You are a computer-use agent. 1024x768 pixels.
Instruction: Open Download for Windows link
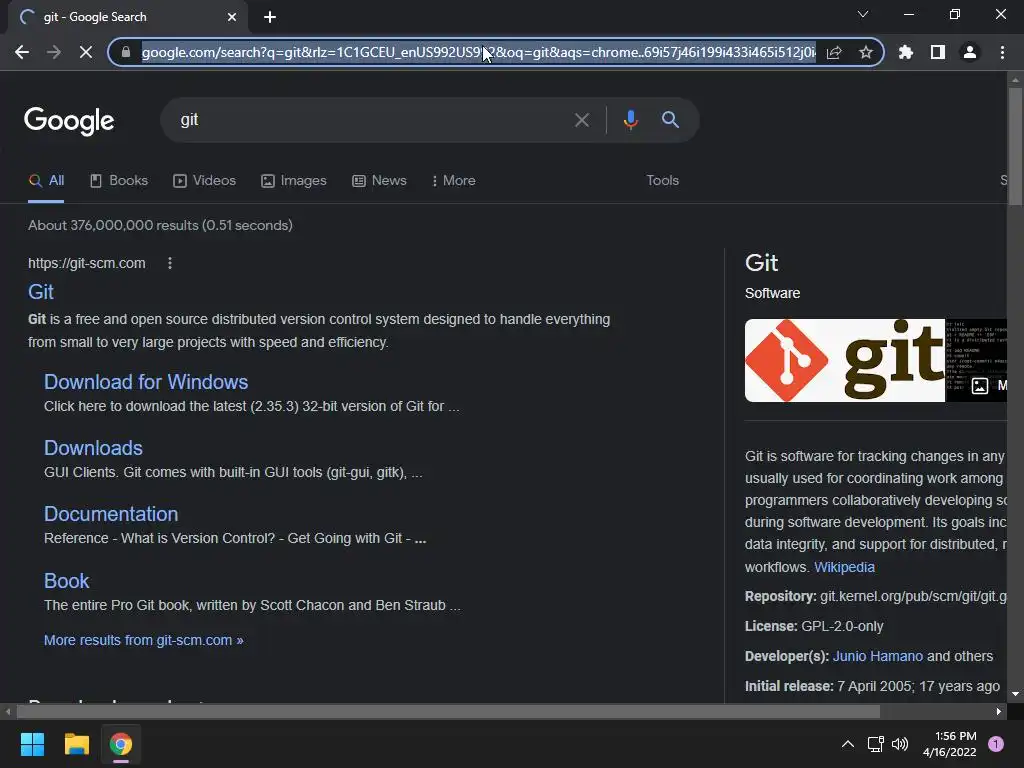click(146, 382)
